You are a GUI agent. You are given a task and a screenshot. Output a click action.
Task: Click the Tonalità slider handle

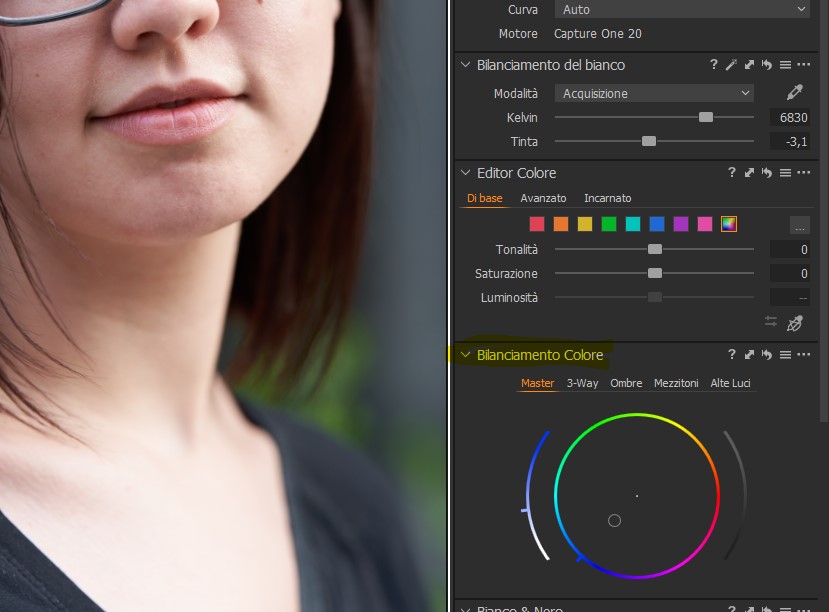(x=655, y=249)
